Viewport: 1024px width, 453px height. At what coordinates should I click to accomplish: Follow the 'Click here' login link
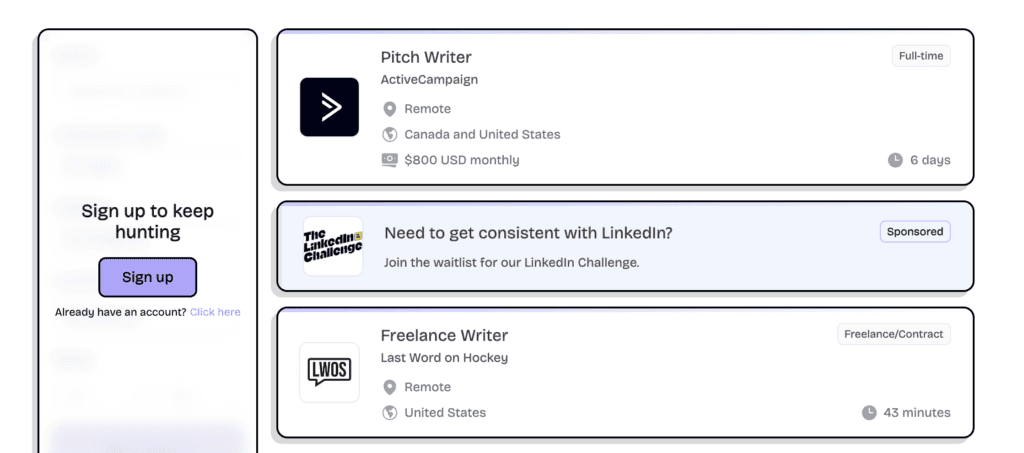(215, 312)
